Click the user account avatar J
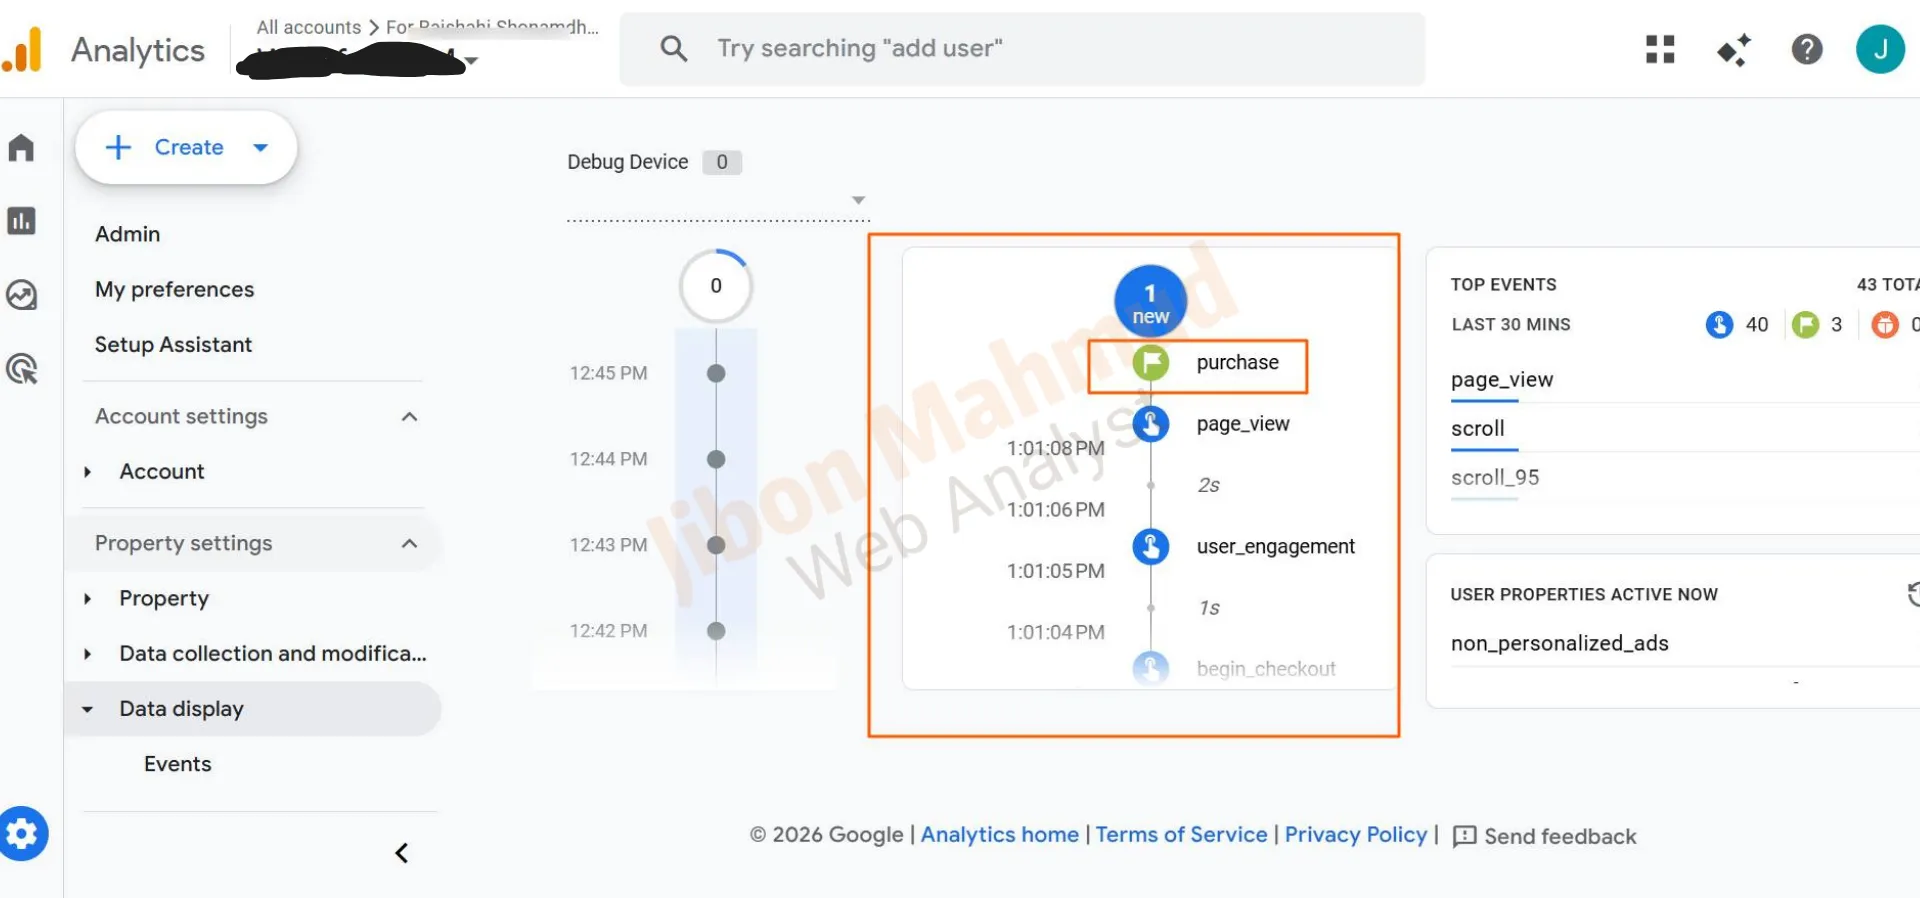This screenshot has height=898, width=1920. click(x=1879, y=49)
